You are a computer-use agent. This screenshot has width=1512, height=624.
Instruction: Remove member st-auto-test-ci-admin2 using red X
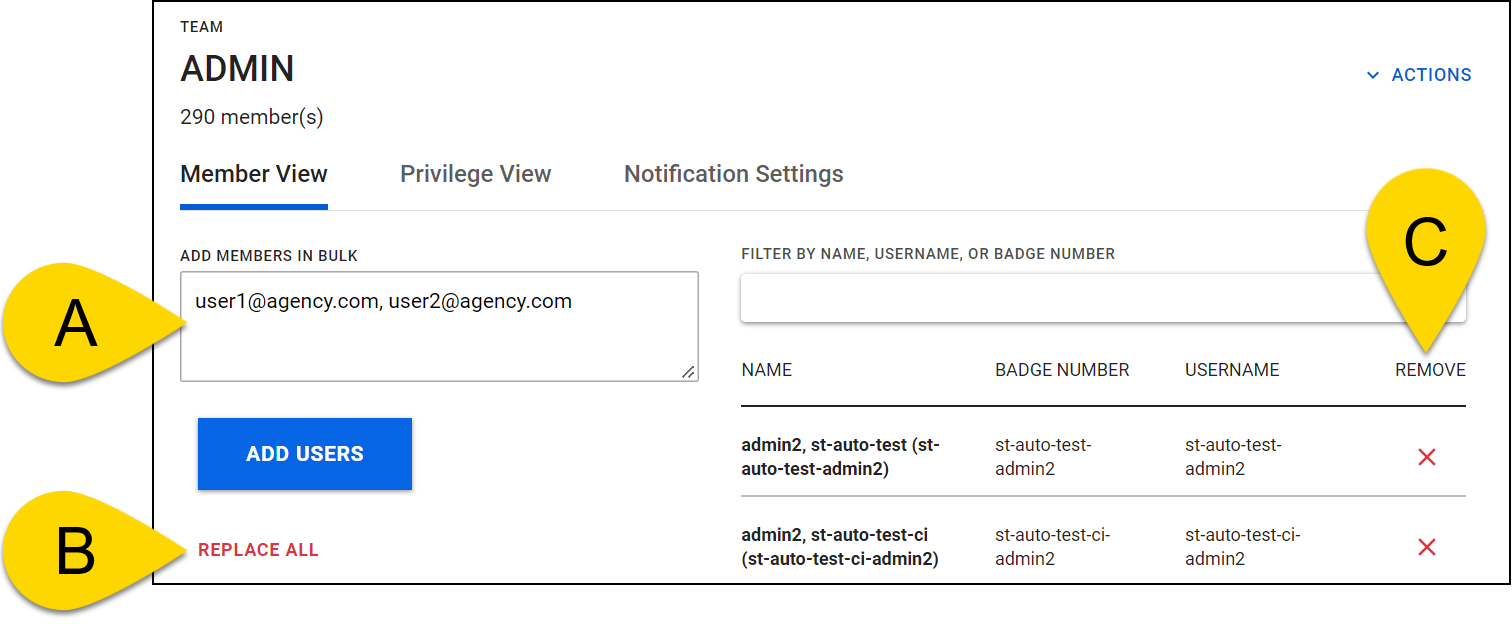pos(1427,547)
